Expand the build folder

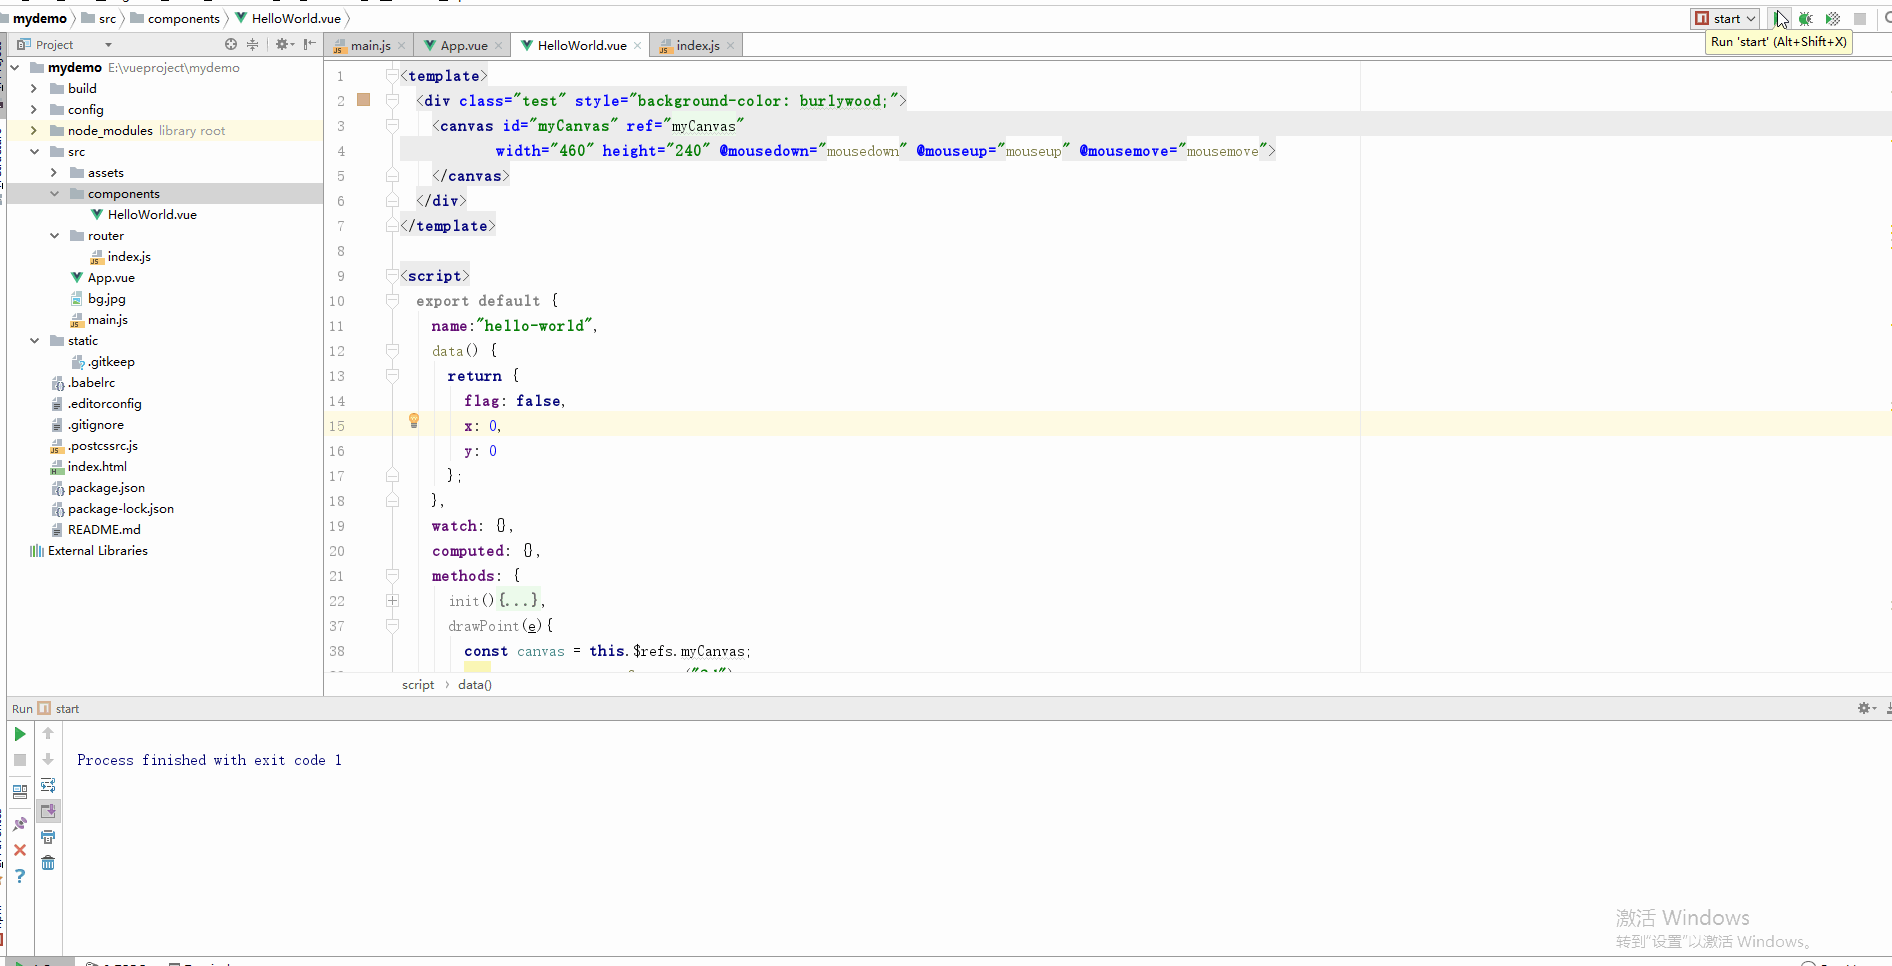pos(34,89)
